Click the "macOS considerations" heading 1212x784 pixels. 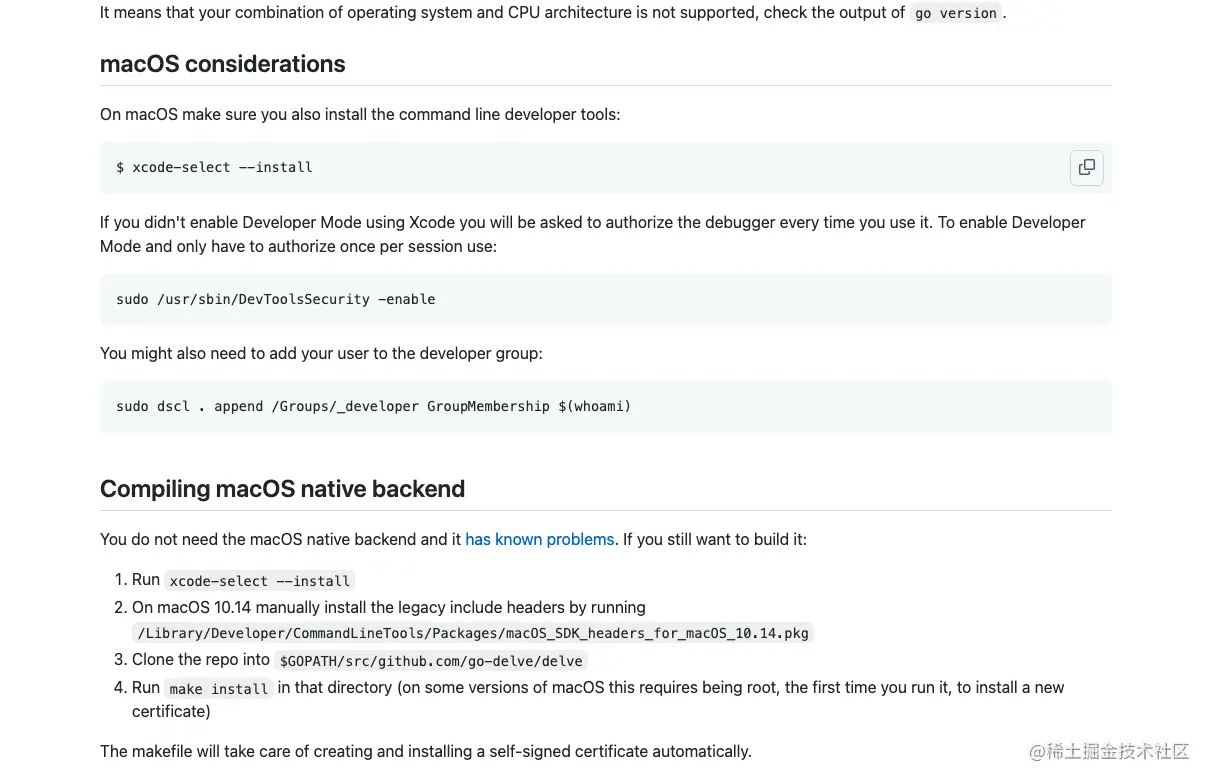222,64
